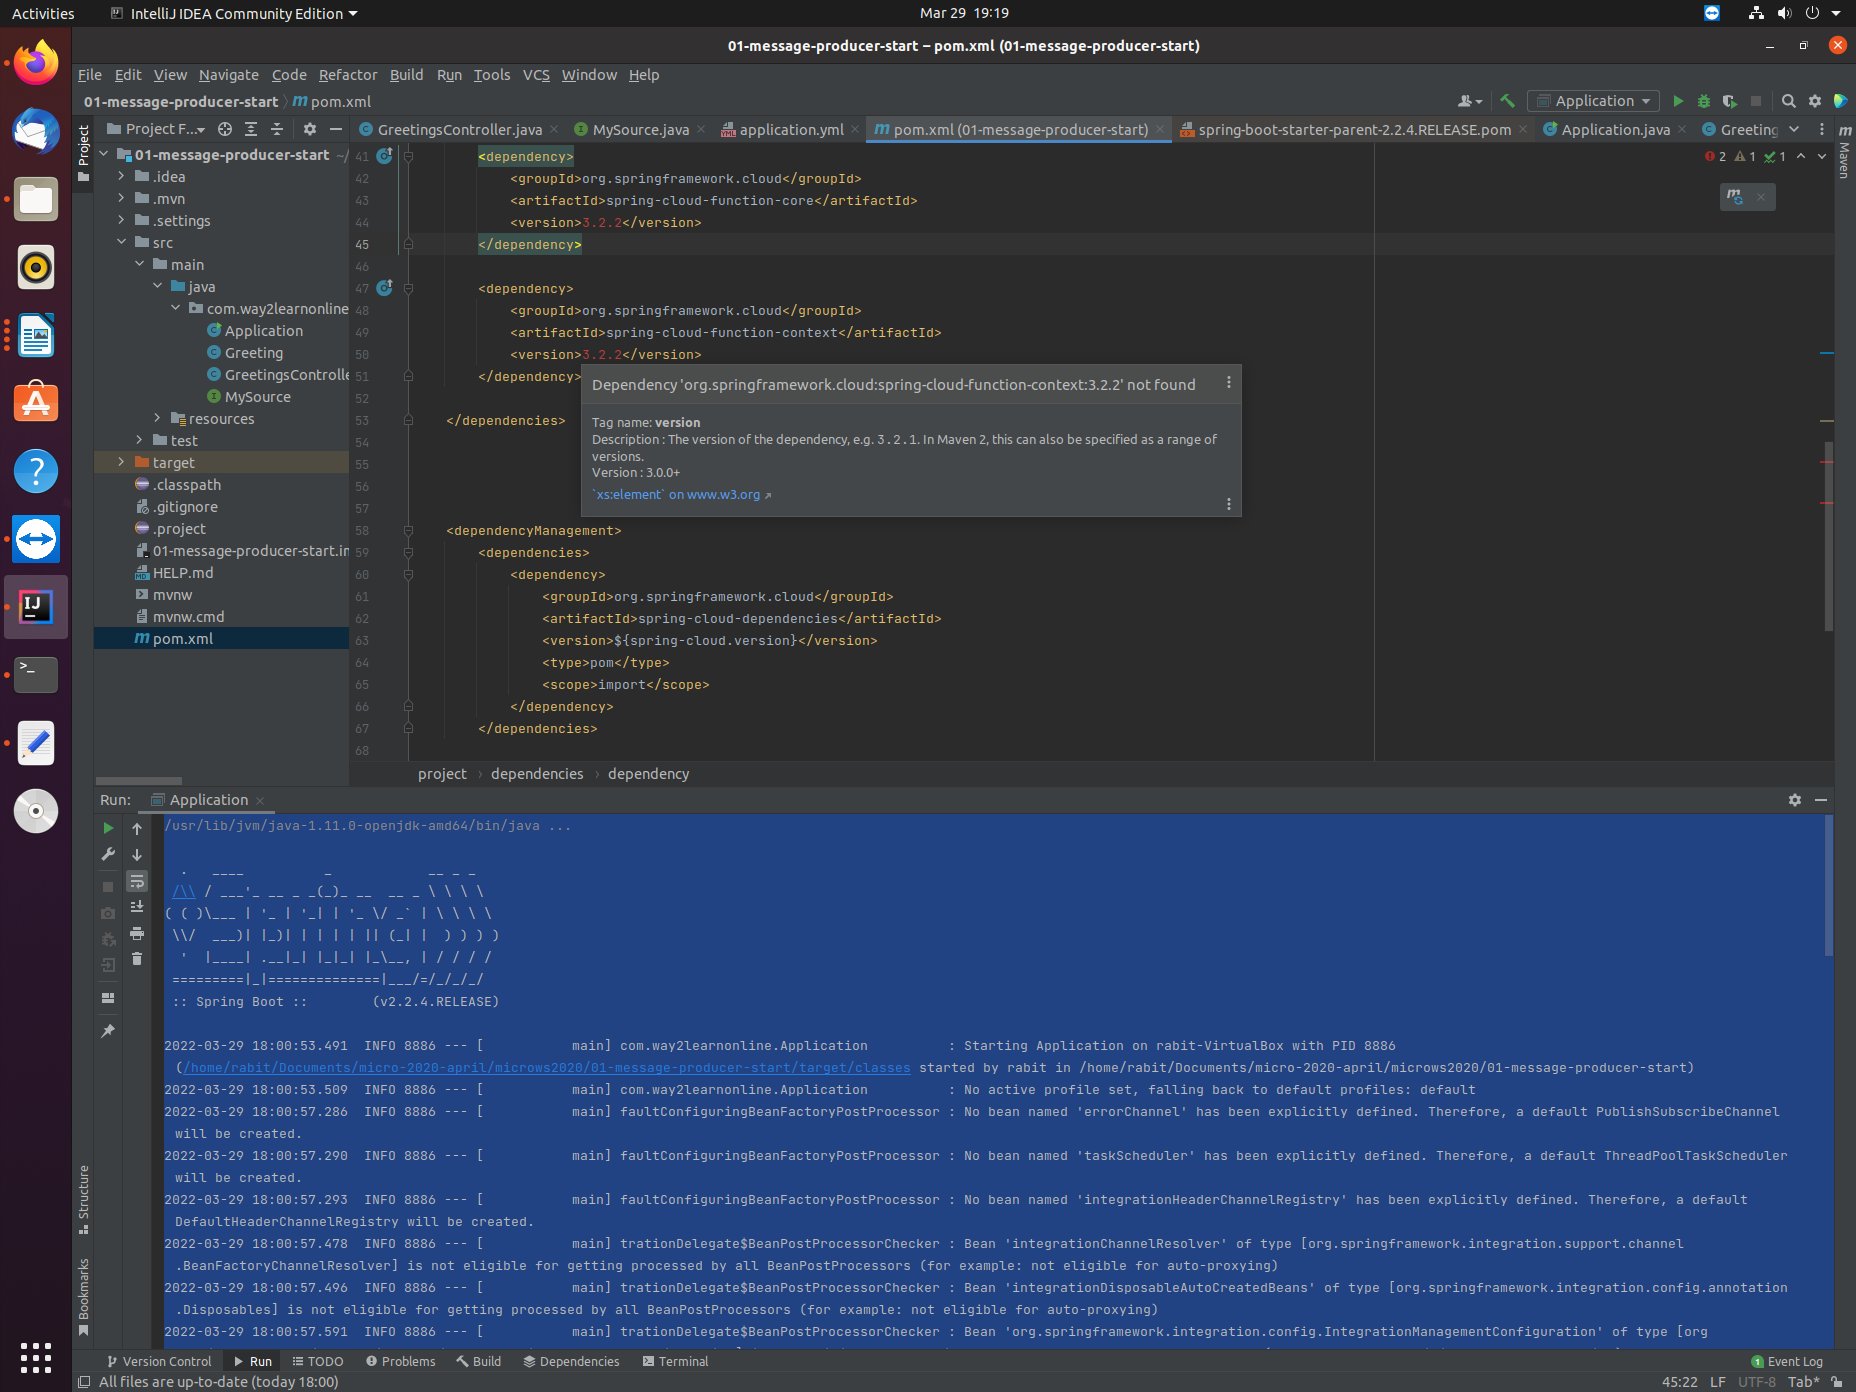Click the Print icon in the Run console

click(137, 933)
